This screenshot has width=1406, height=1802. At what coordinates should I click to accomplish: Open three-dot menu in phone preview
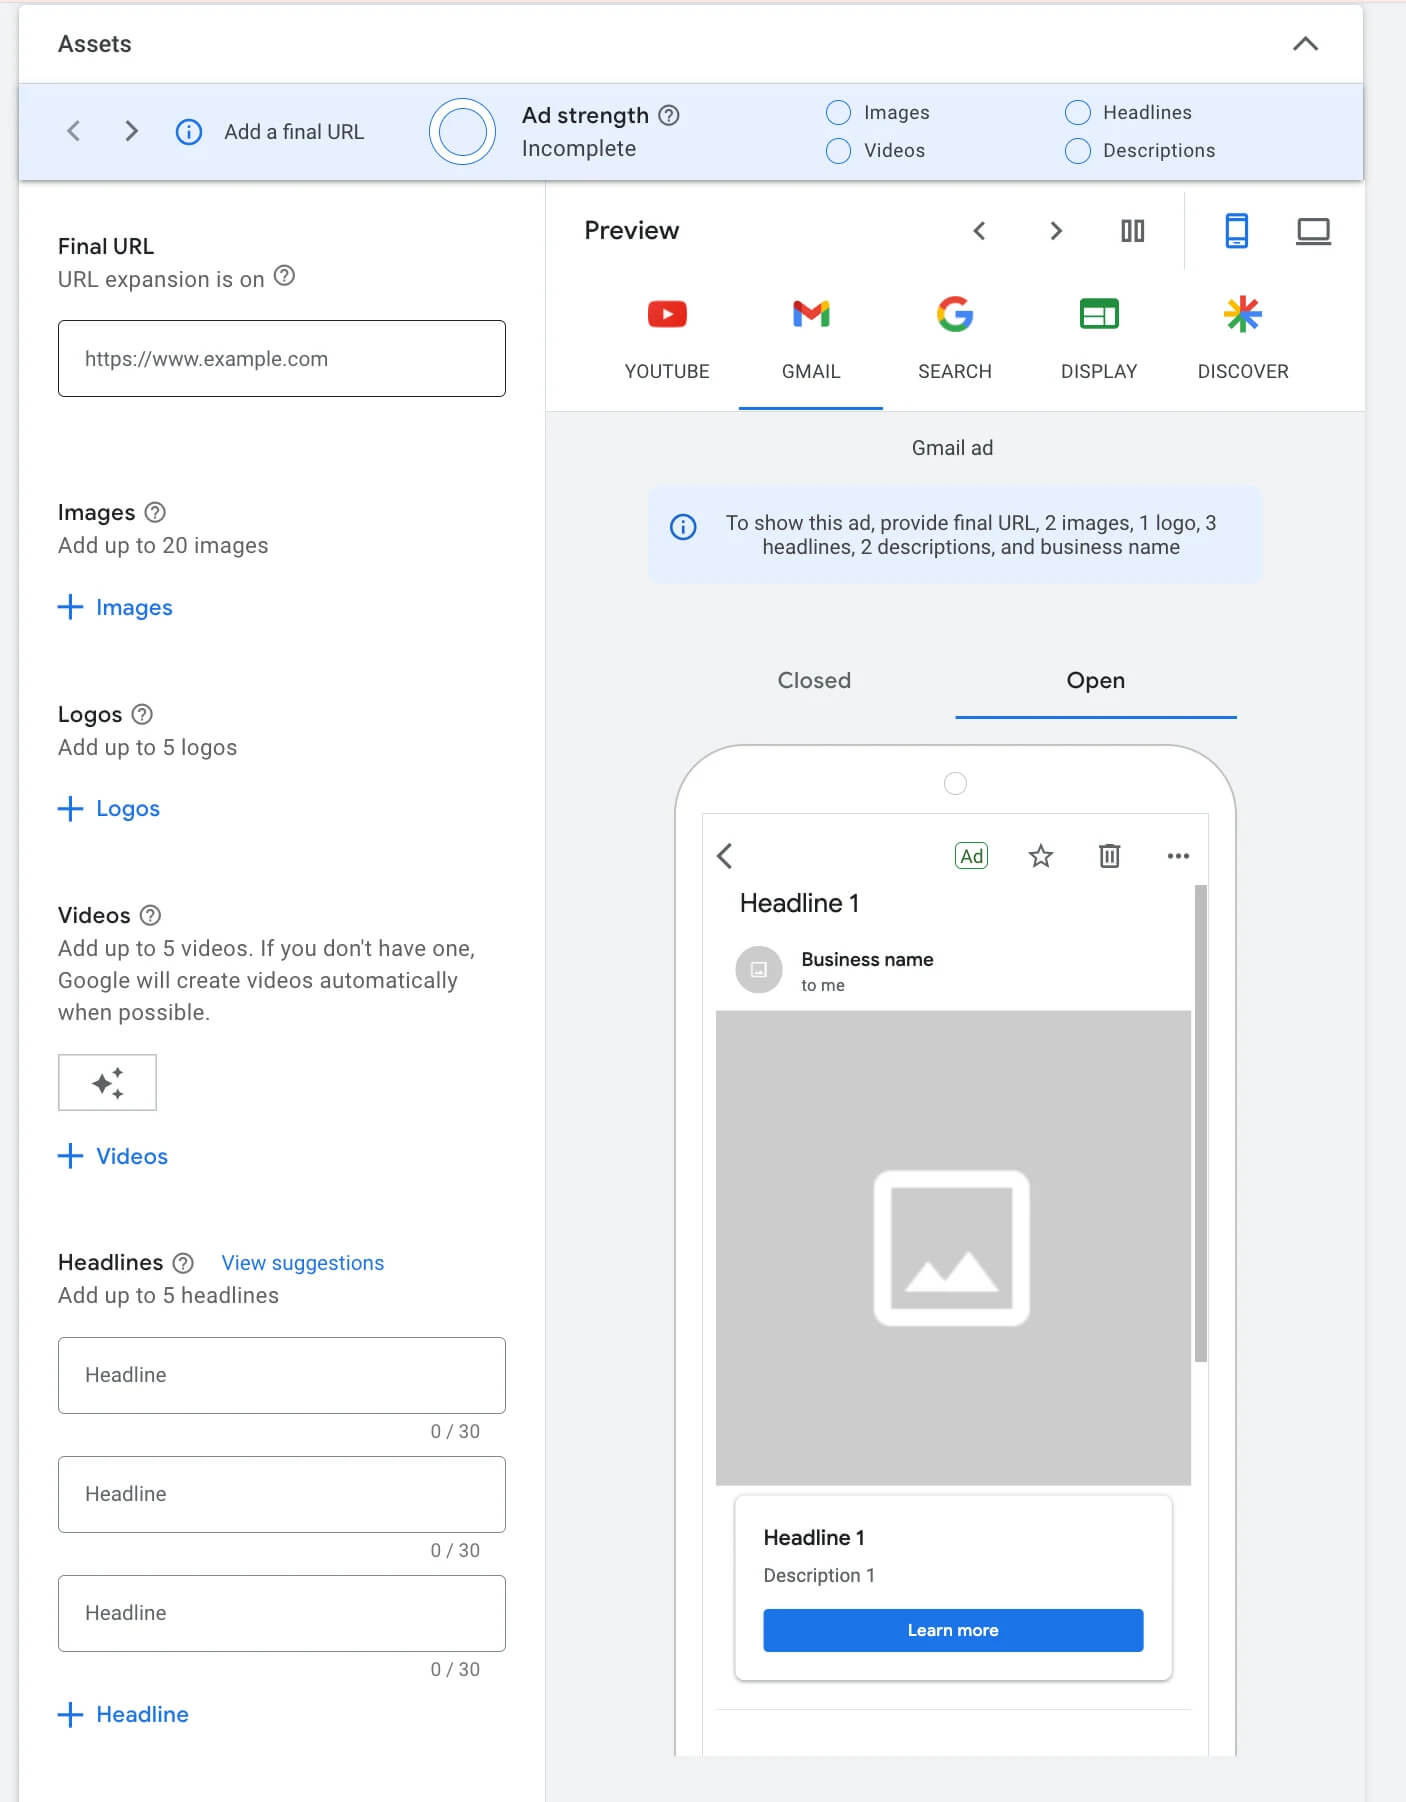pos(1178,856)
